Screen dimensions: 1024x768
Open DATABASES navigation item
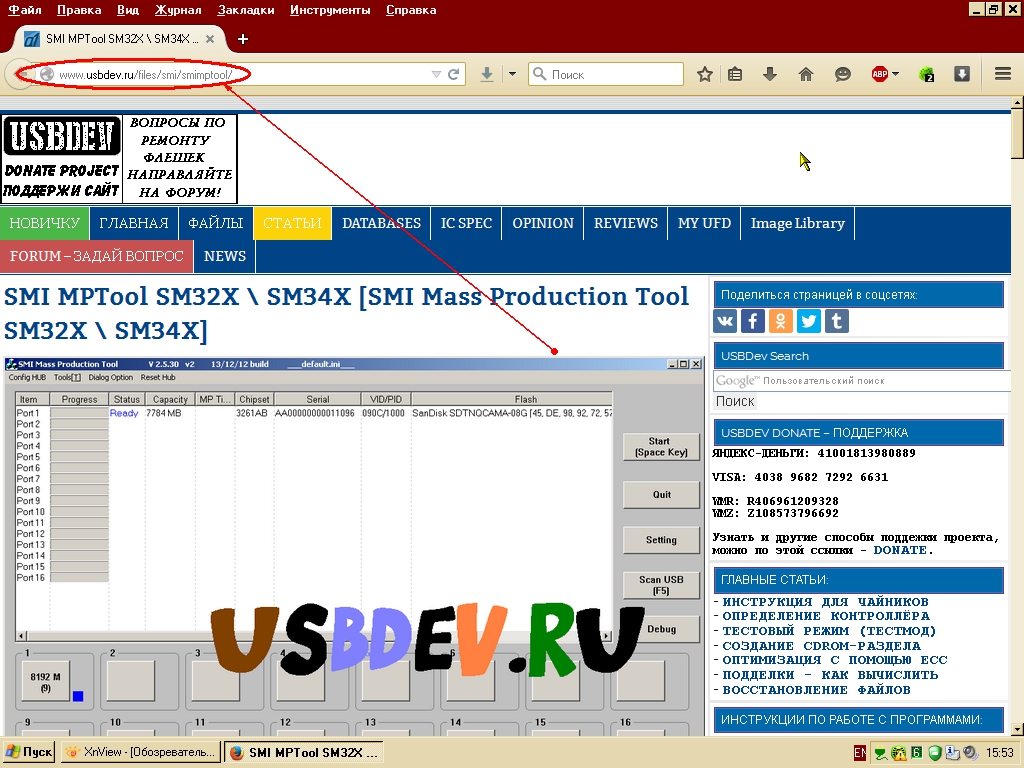click(x=381, y=223)
